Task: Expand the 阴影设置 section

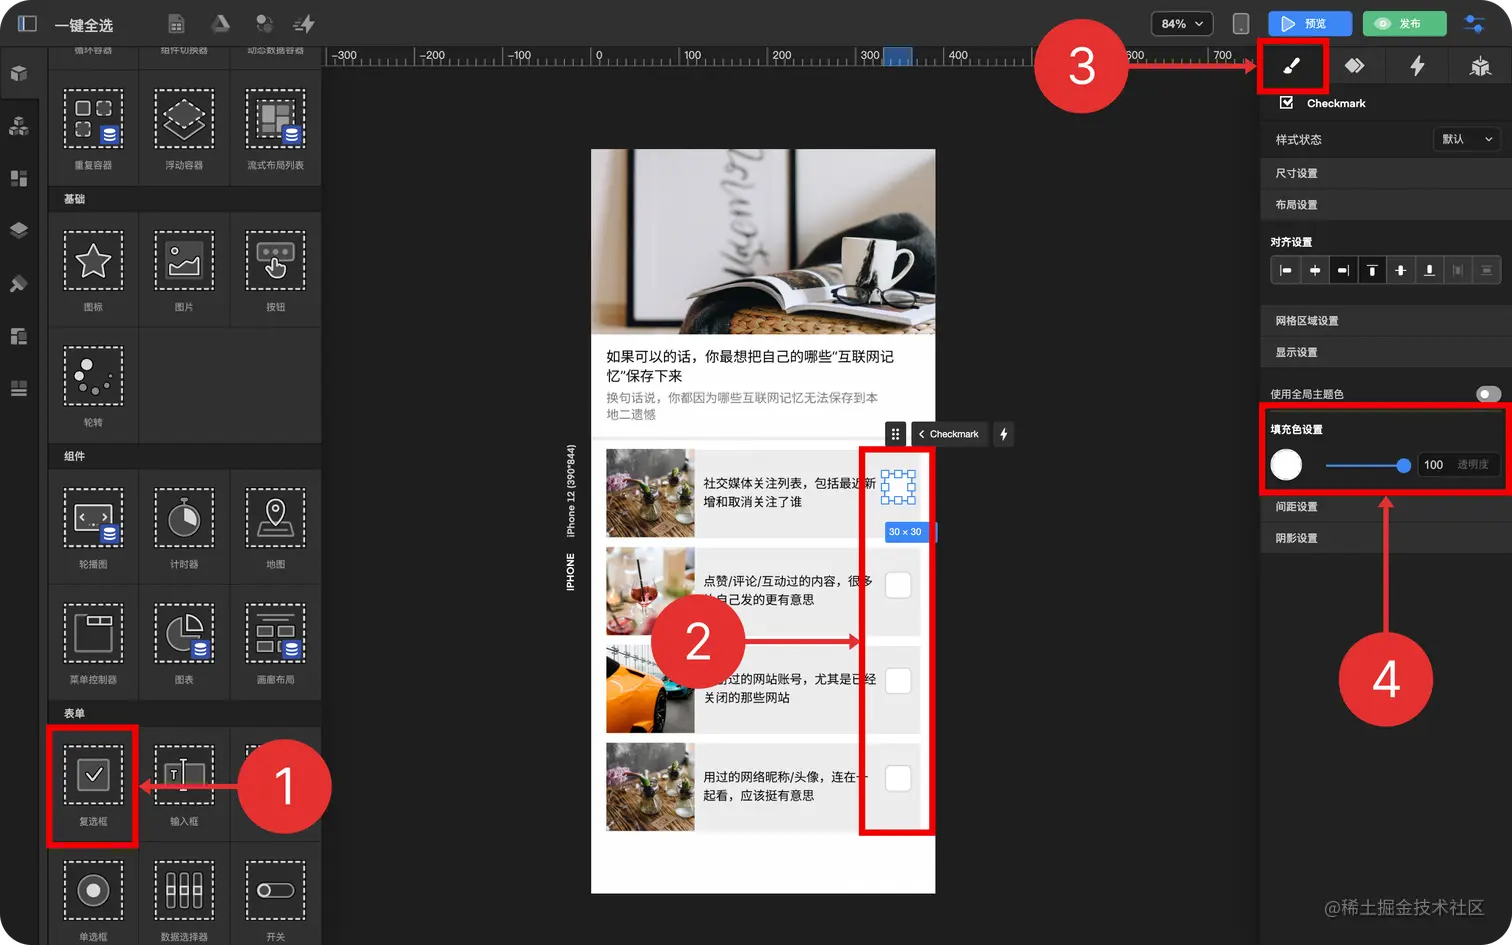Action: tap(1386, 538)
